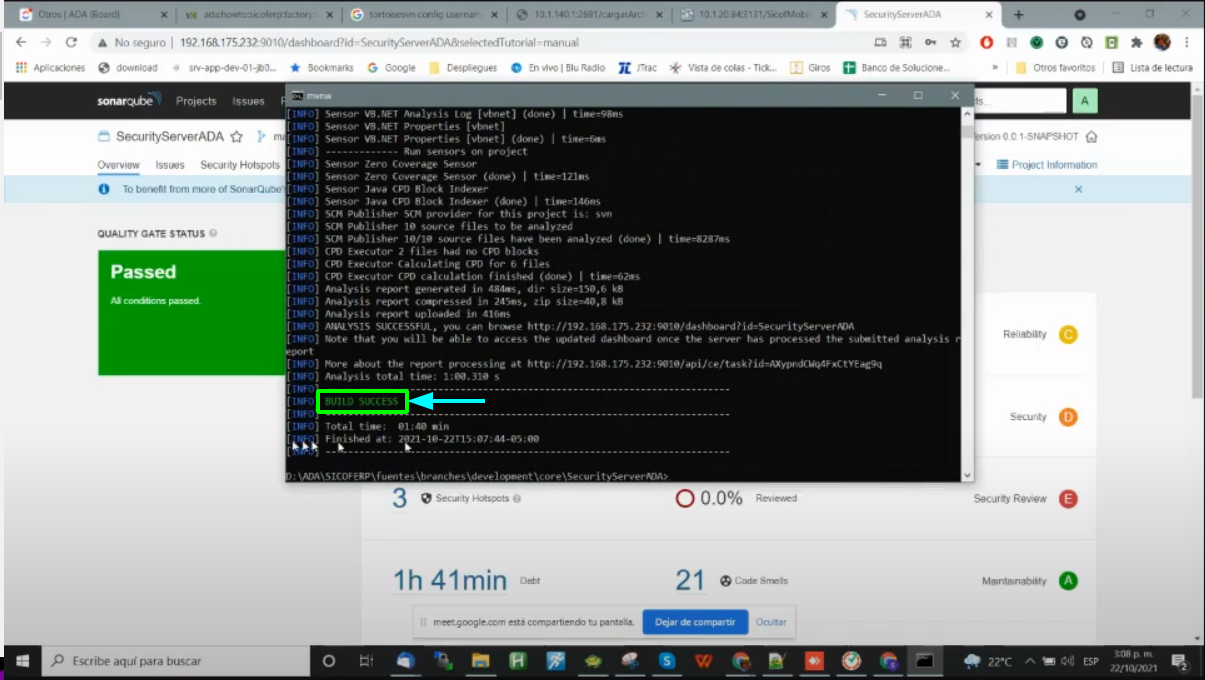Click the Maintainability rating A badge
This screenshot has height=680, width=1205.
(1068, 581)
